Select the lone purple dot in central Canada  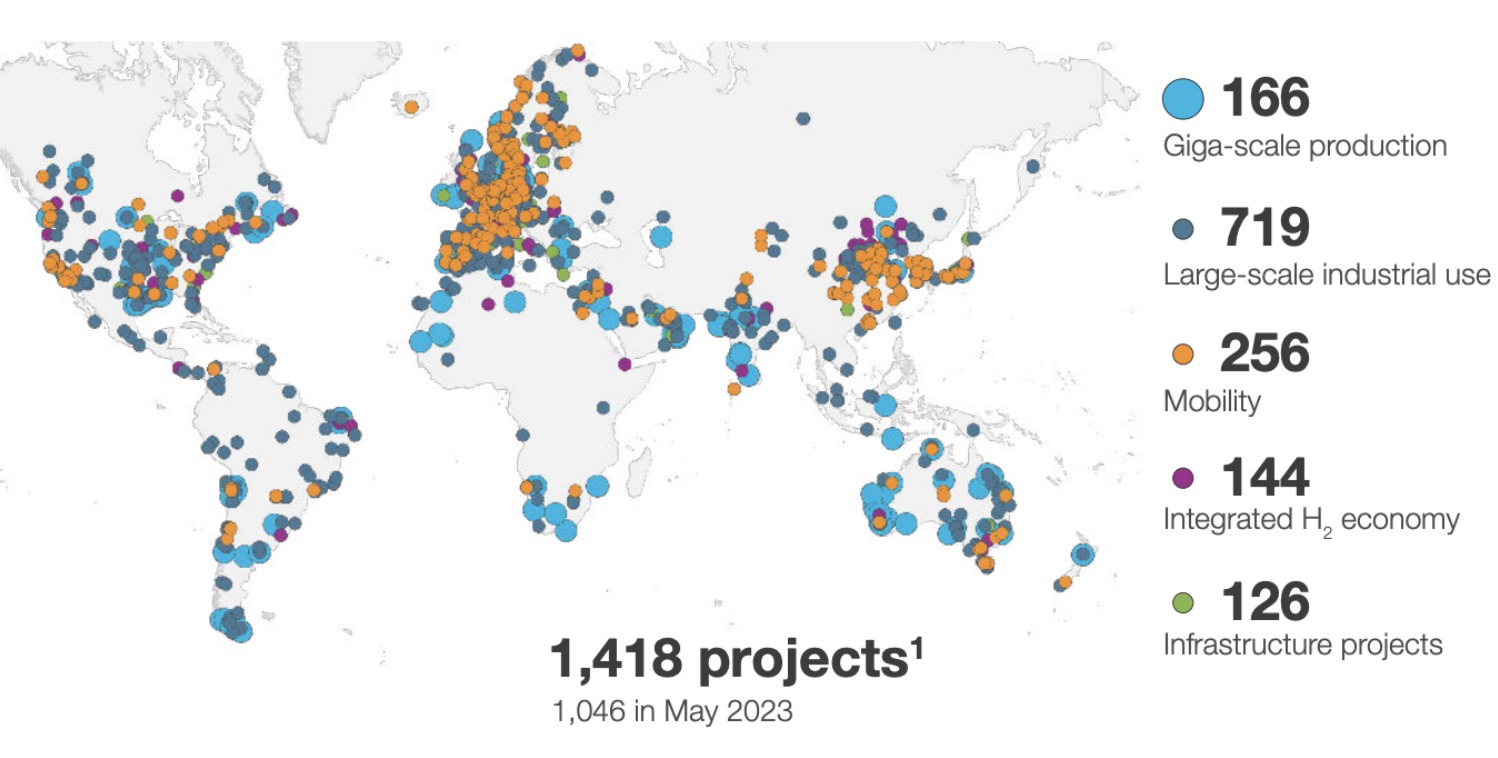pyautogui.click(x=178, y=196)
